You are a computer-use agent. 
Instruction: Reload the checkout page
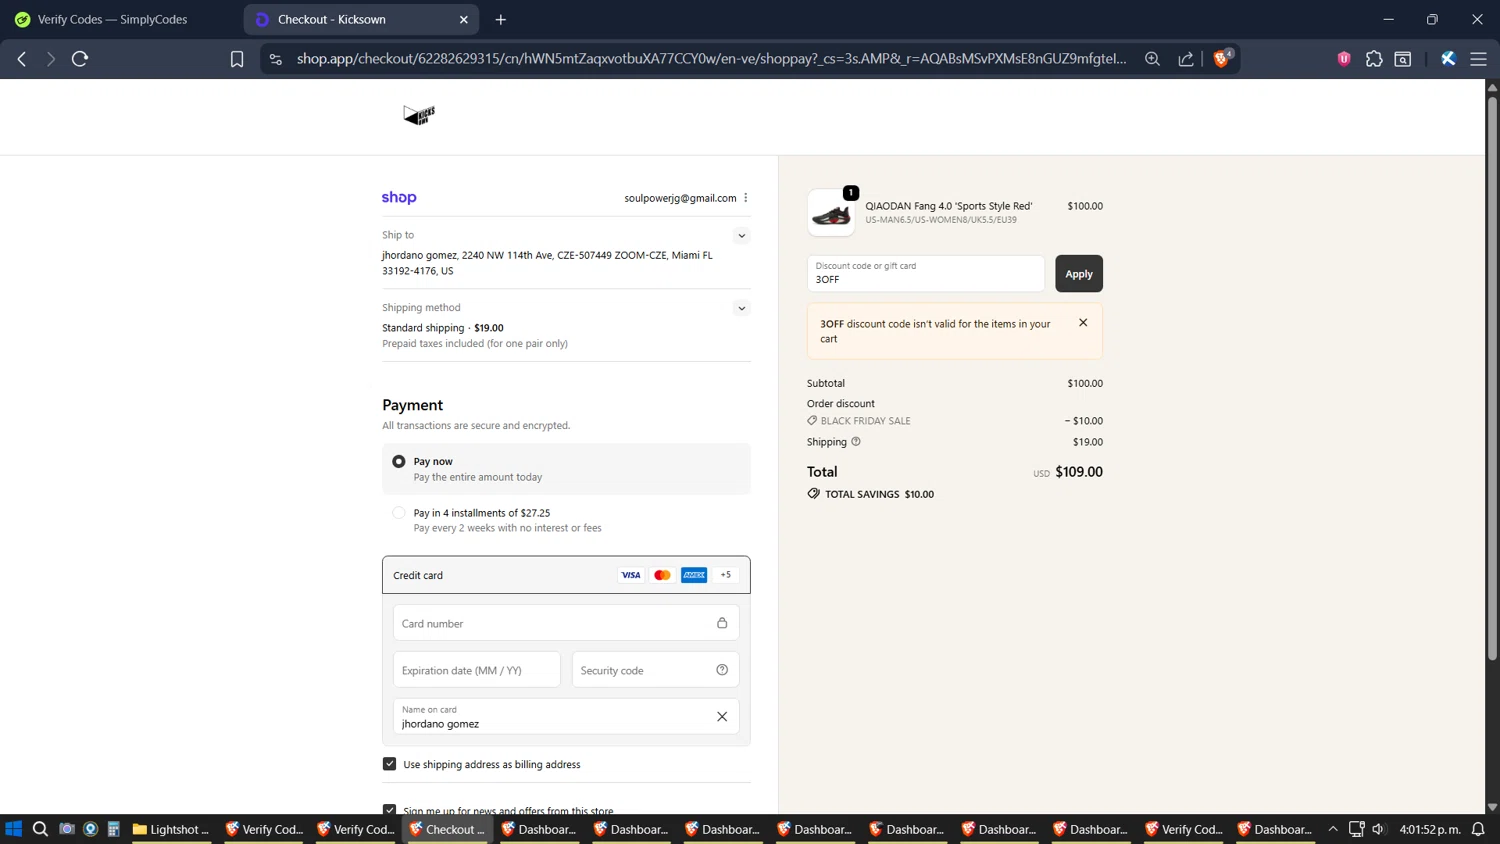tap(80, 59)
